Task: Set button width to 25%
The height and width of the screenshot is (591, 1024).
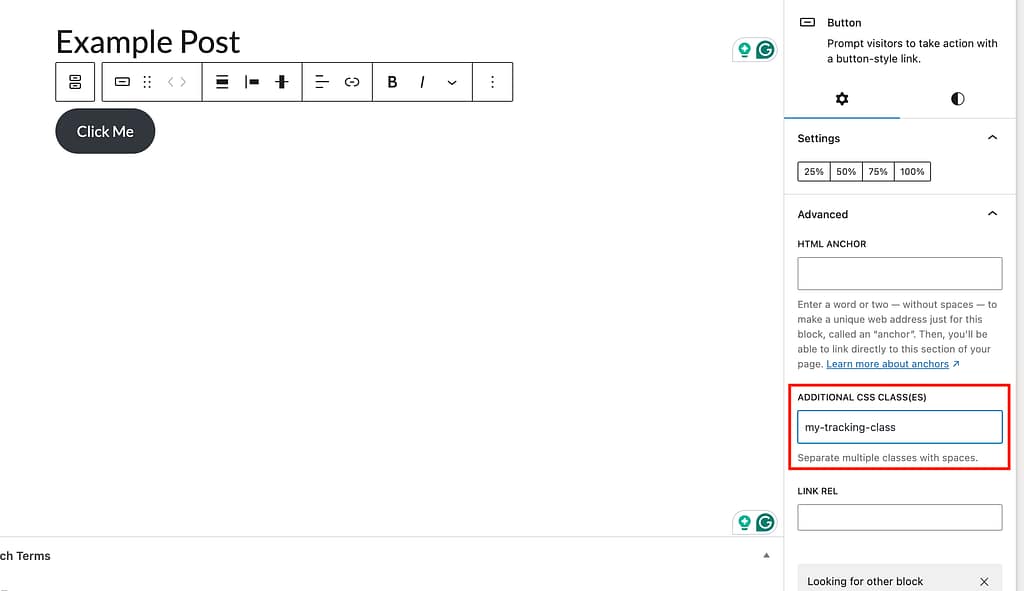Action: (814, 172)
